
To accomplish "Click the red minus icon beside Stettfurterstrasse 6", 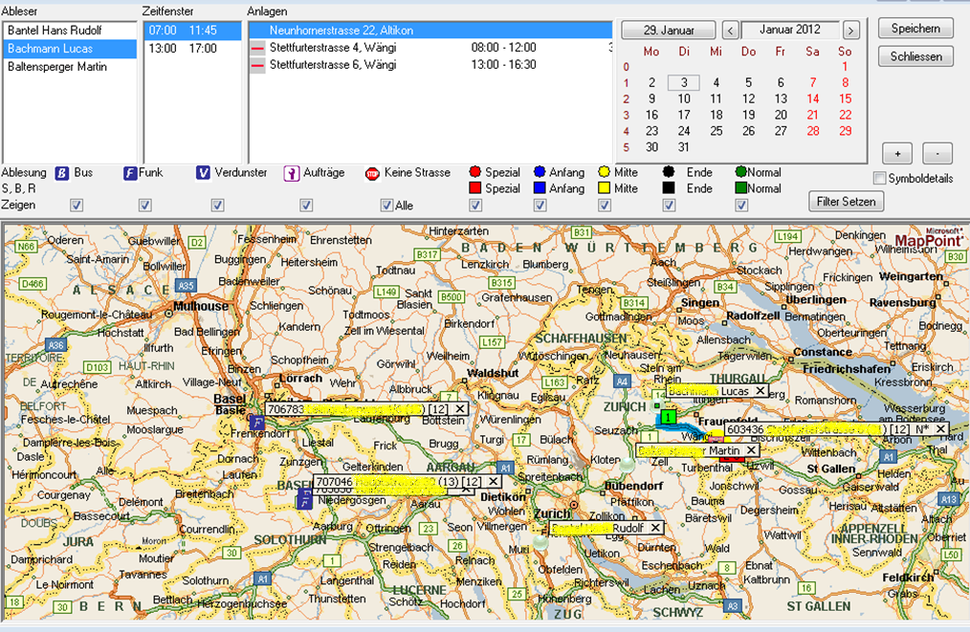I will click(x=258, y=66).
